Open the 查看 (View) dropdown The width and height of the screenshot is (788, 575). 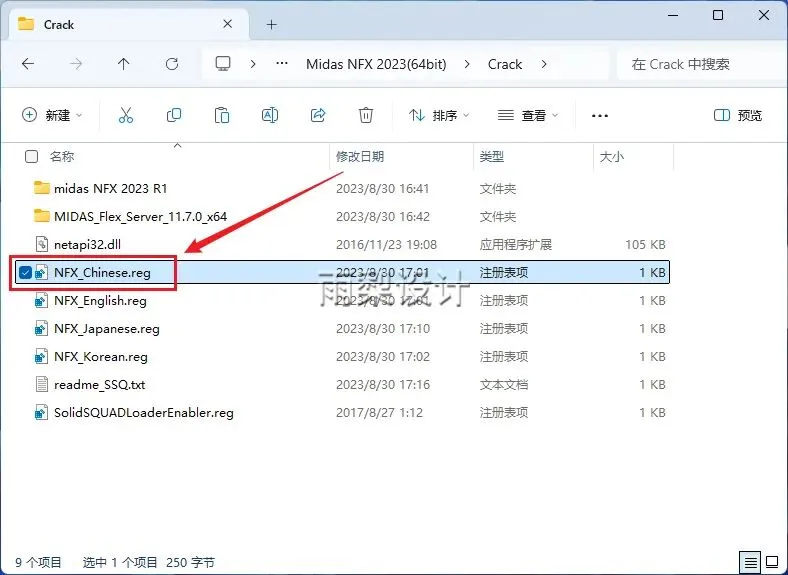coord(528,115)
